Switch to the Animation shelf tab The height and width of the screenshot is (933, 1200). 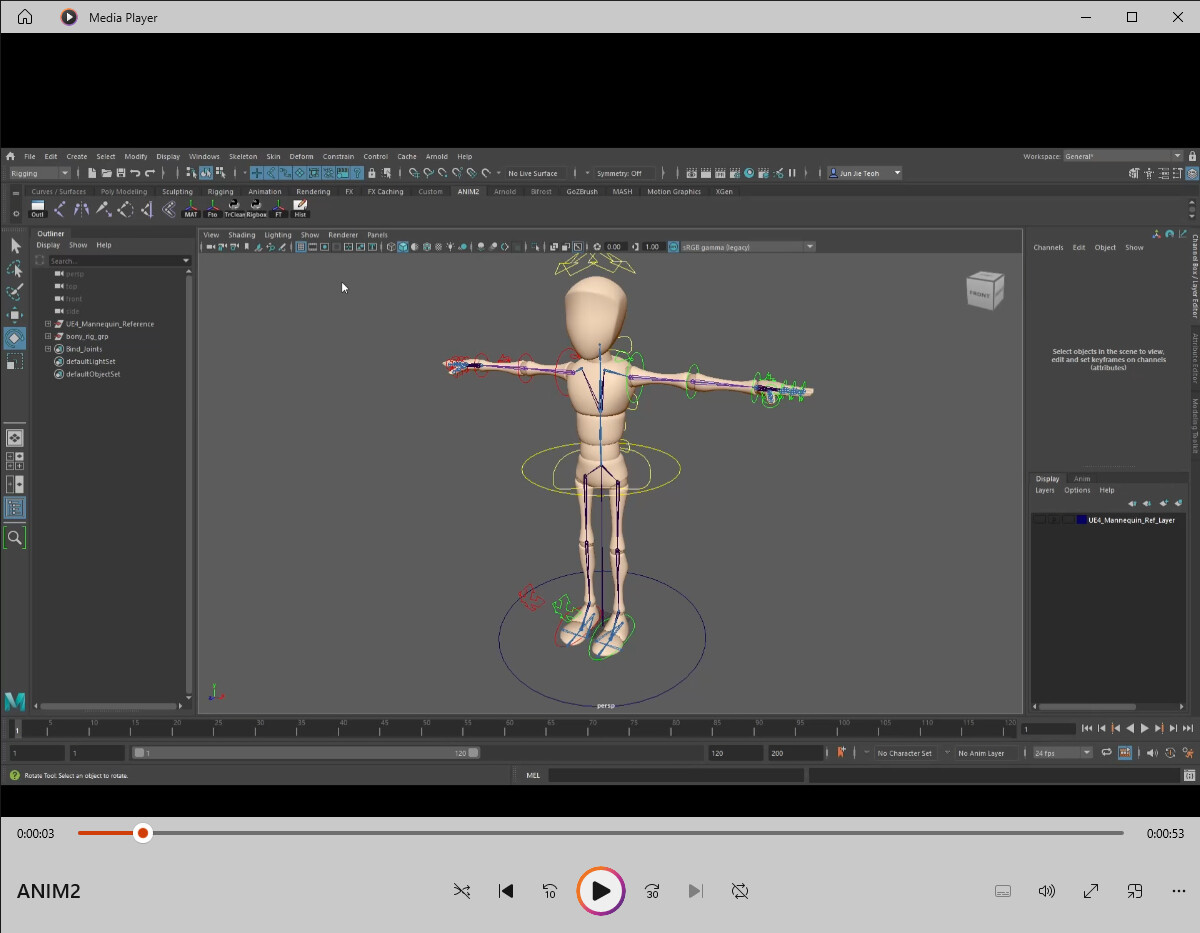coord(265,191)
